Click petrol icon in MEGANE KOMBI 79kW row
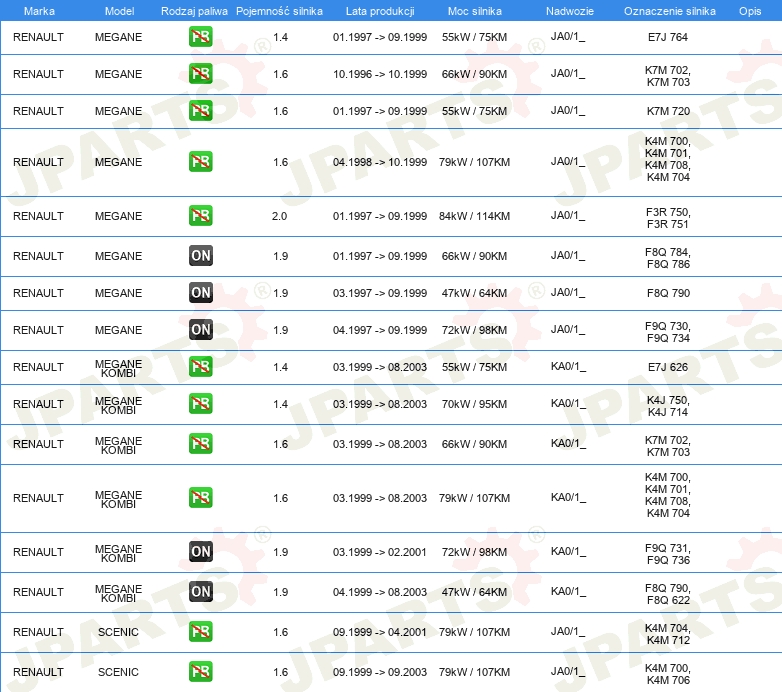 pyautogui.click(x=200, y=498)
